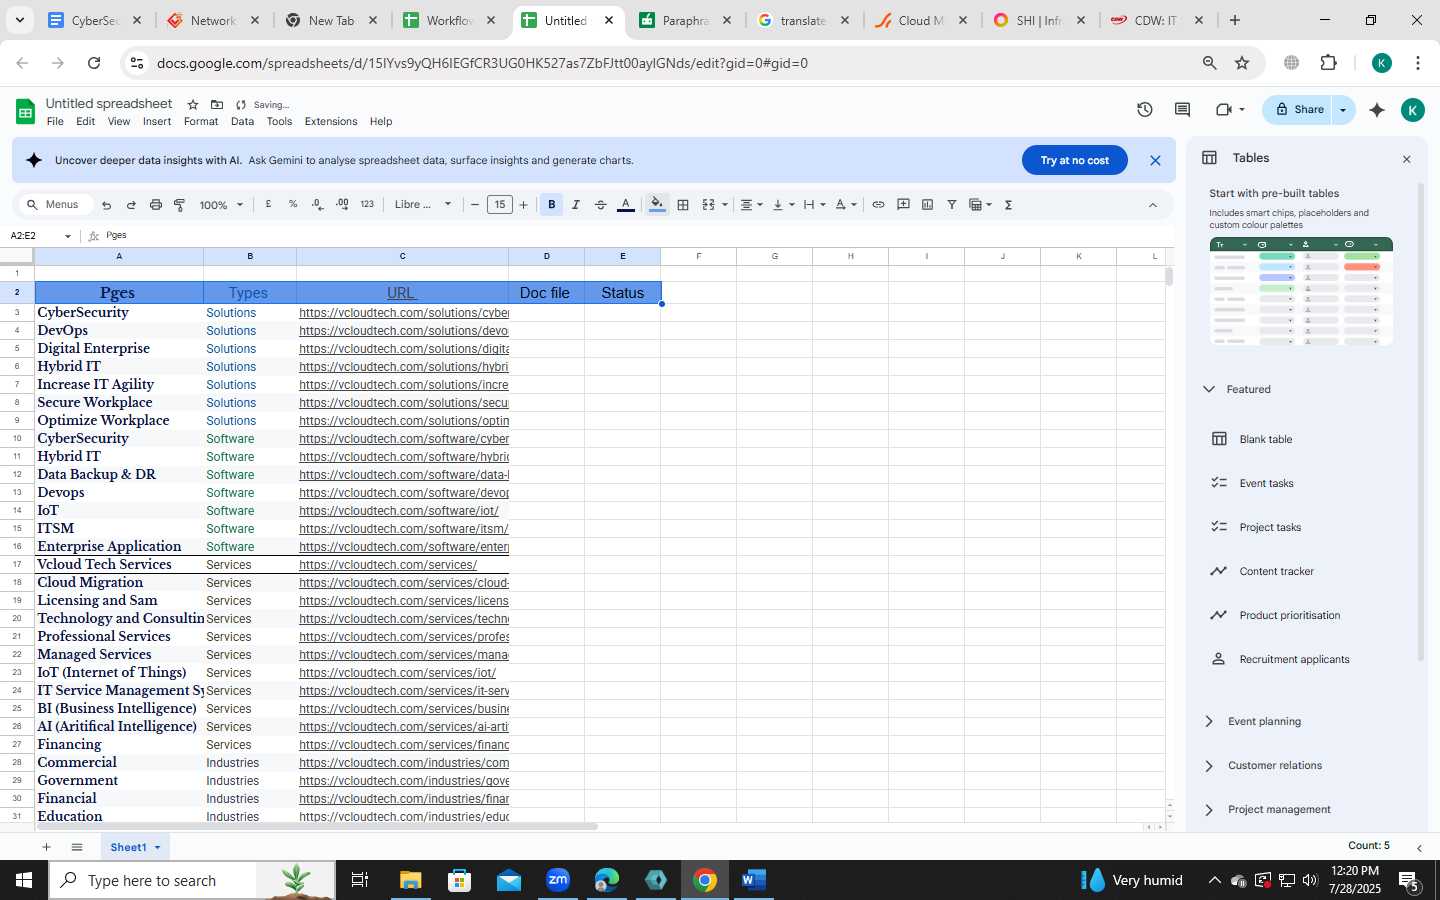Open the All sheets list icon
Image resolution: width=1440 pixels, height=900 pixels.
pos(77,847)
